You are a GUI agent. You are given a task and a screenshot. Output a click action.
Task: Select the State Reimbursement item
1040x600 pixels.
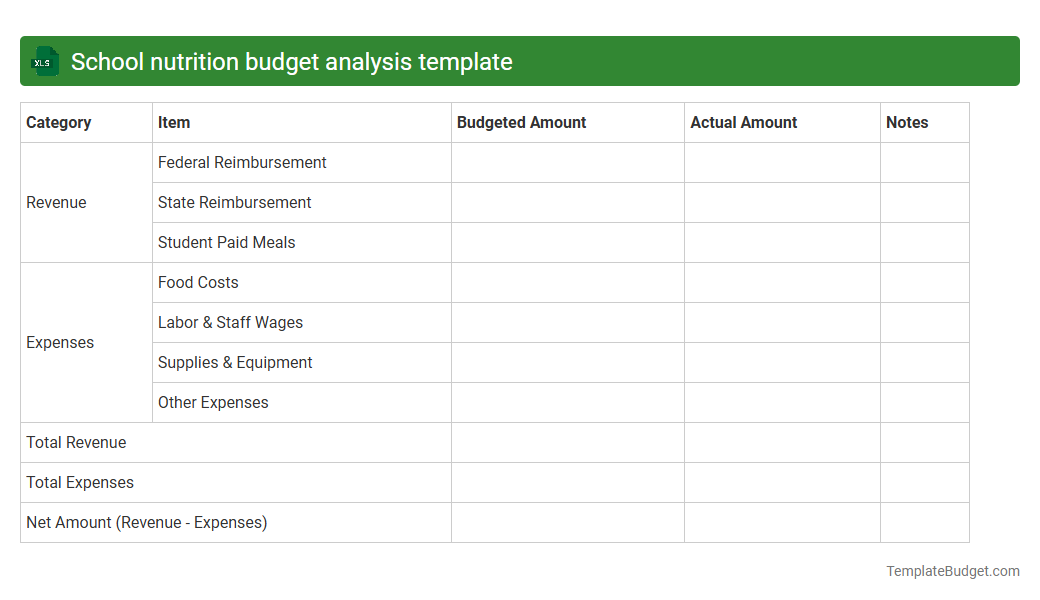[x=234, y=202]
